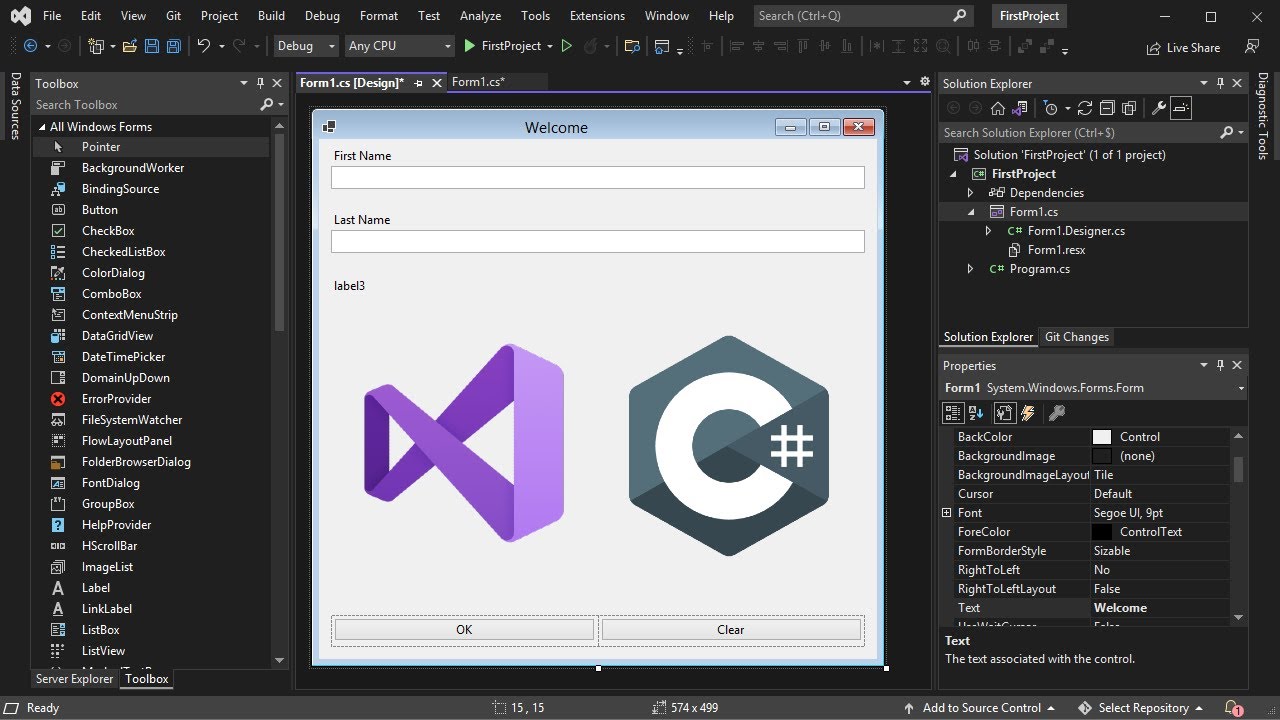1280x720 pixels.
Task: Expand the Dependencies node
Action: tap(970, 193)
